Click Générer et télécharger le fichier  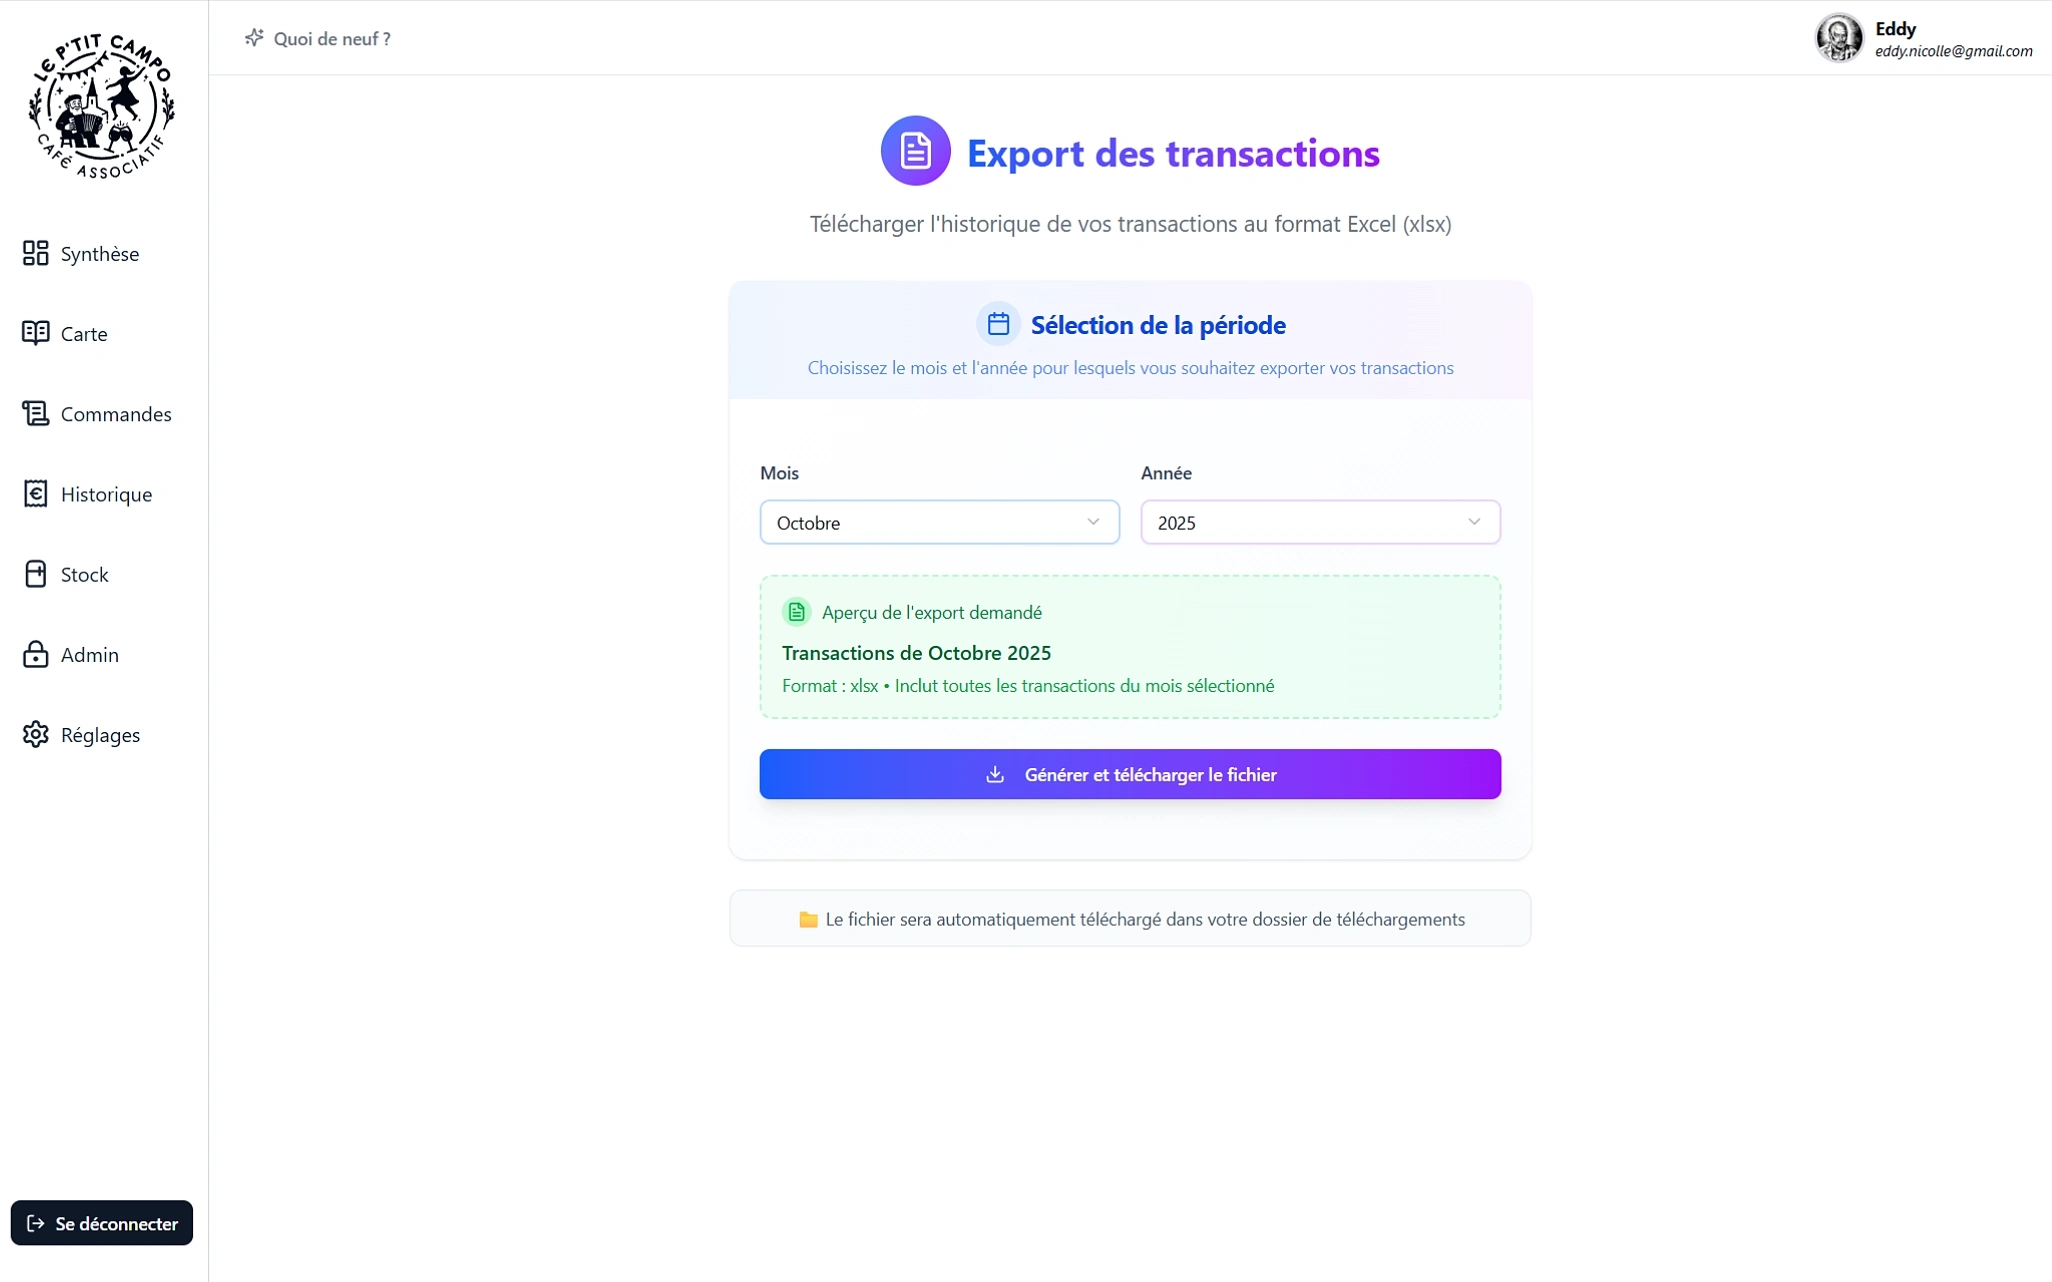click(x=1130, y=774)
